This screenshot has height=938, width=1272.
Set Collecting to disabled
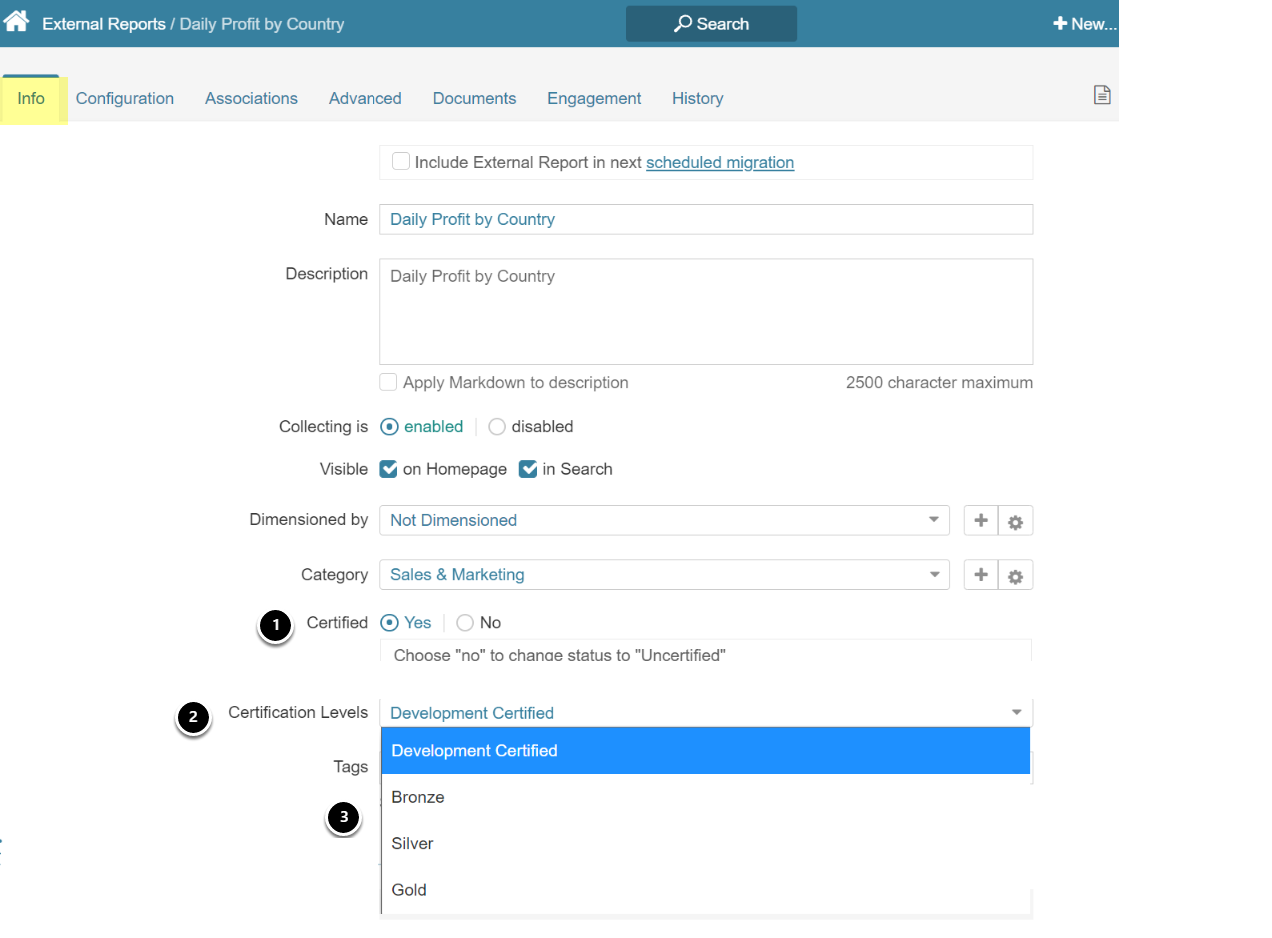tap(497, 427)
